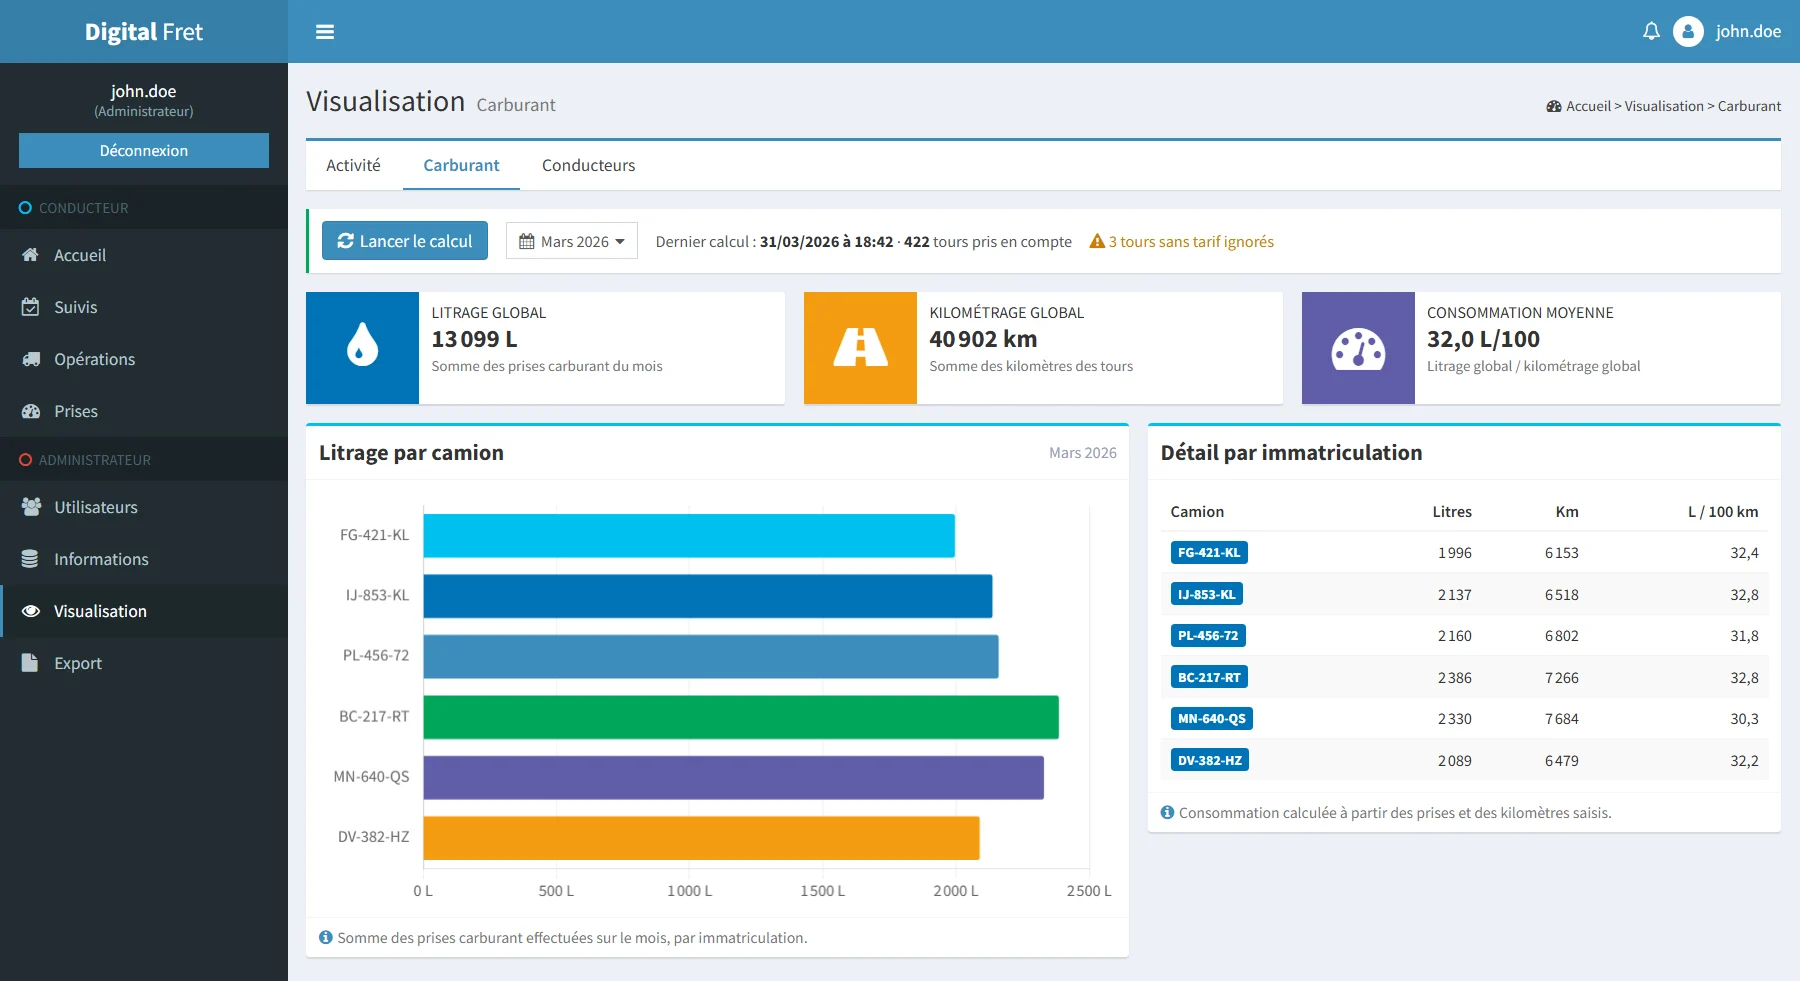Open notifications bell icon

tap(1651, 31)
